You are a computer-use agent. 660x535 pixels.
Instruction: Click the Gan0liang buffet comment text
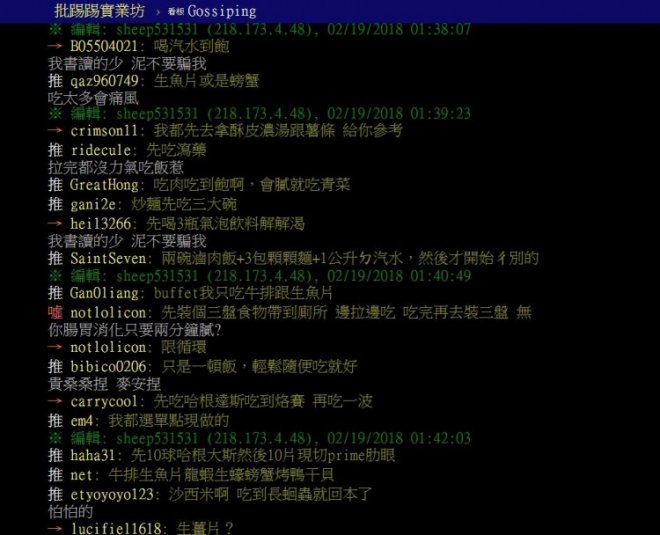pyautogui.click(x=243, y=293)
